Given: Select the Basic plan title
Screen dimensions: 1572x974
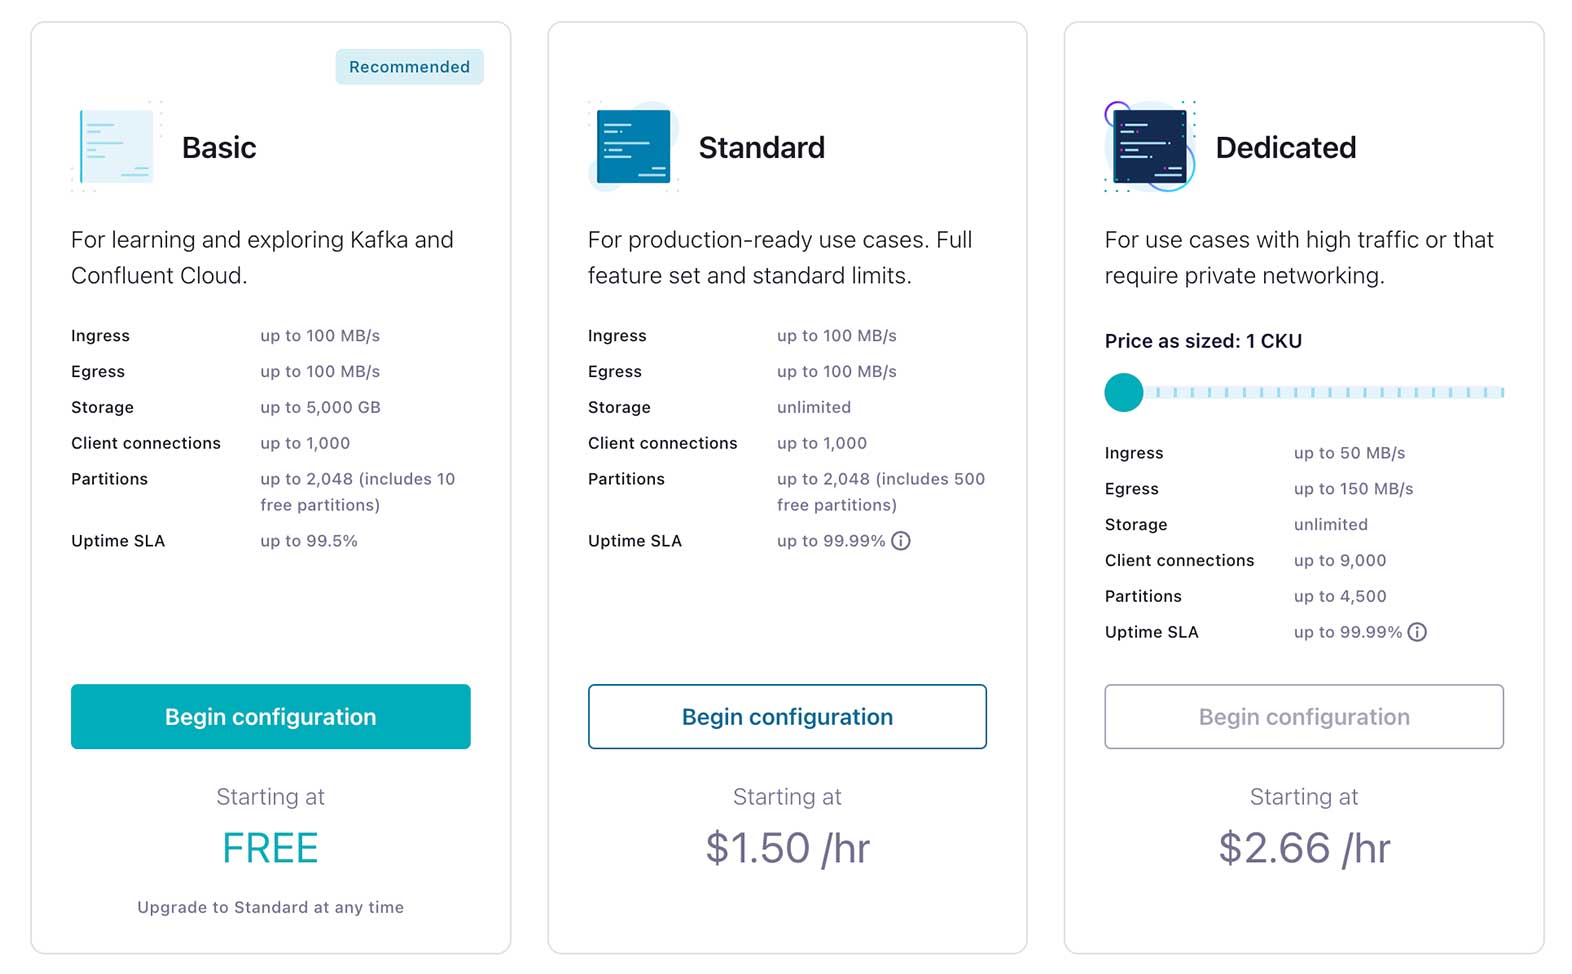Looking at the screenshot, I should [219, 148].
